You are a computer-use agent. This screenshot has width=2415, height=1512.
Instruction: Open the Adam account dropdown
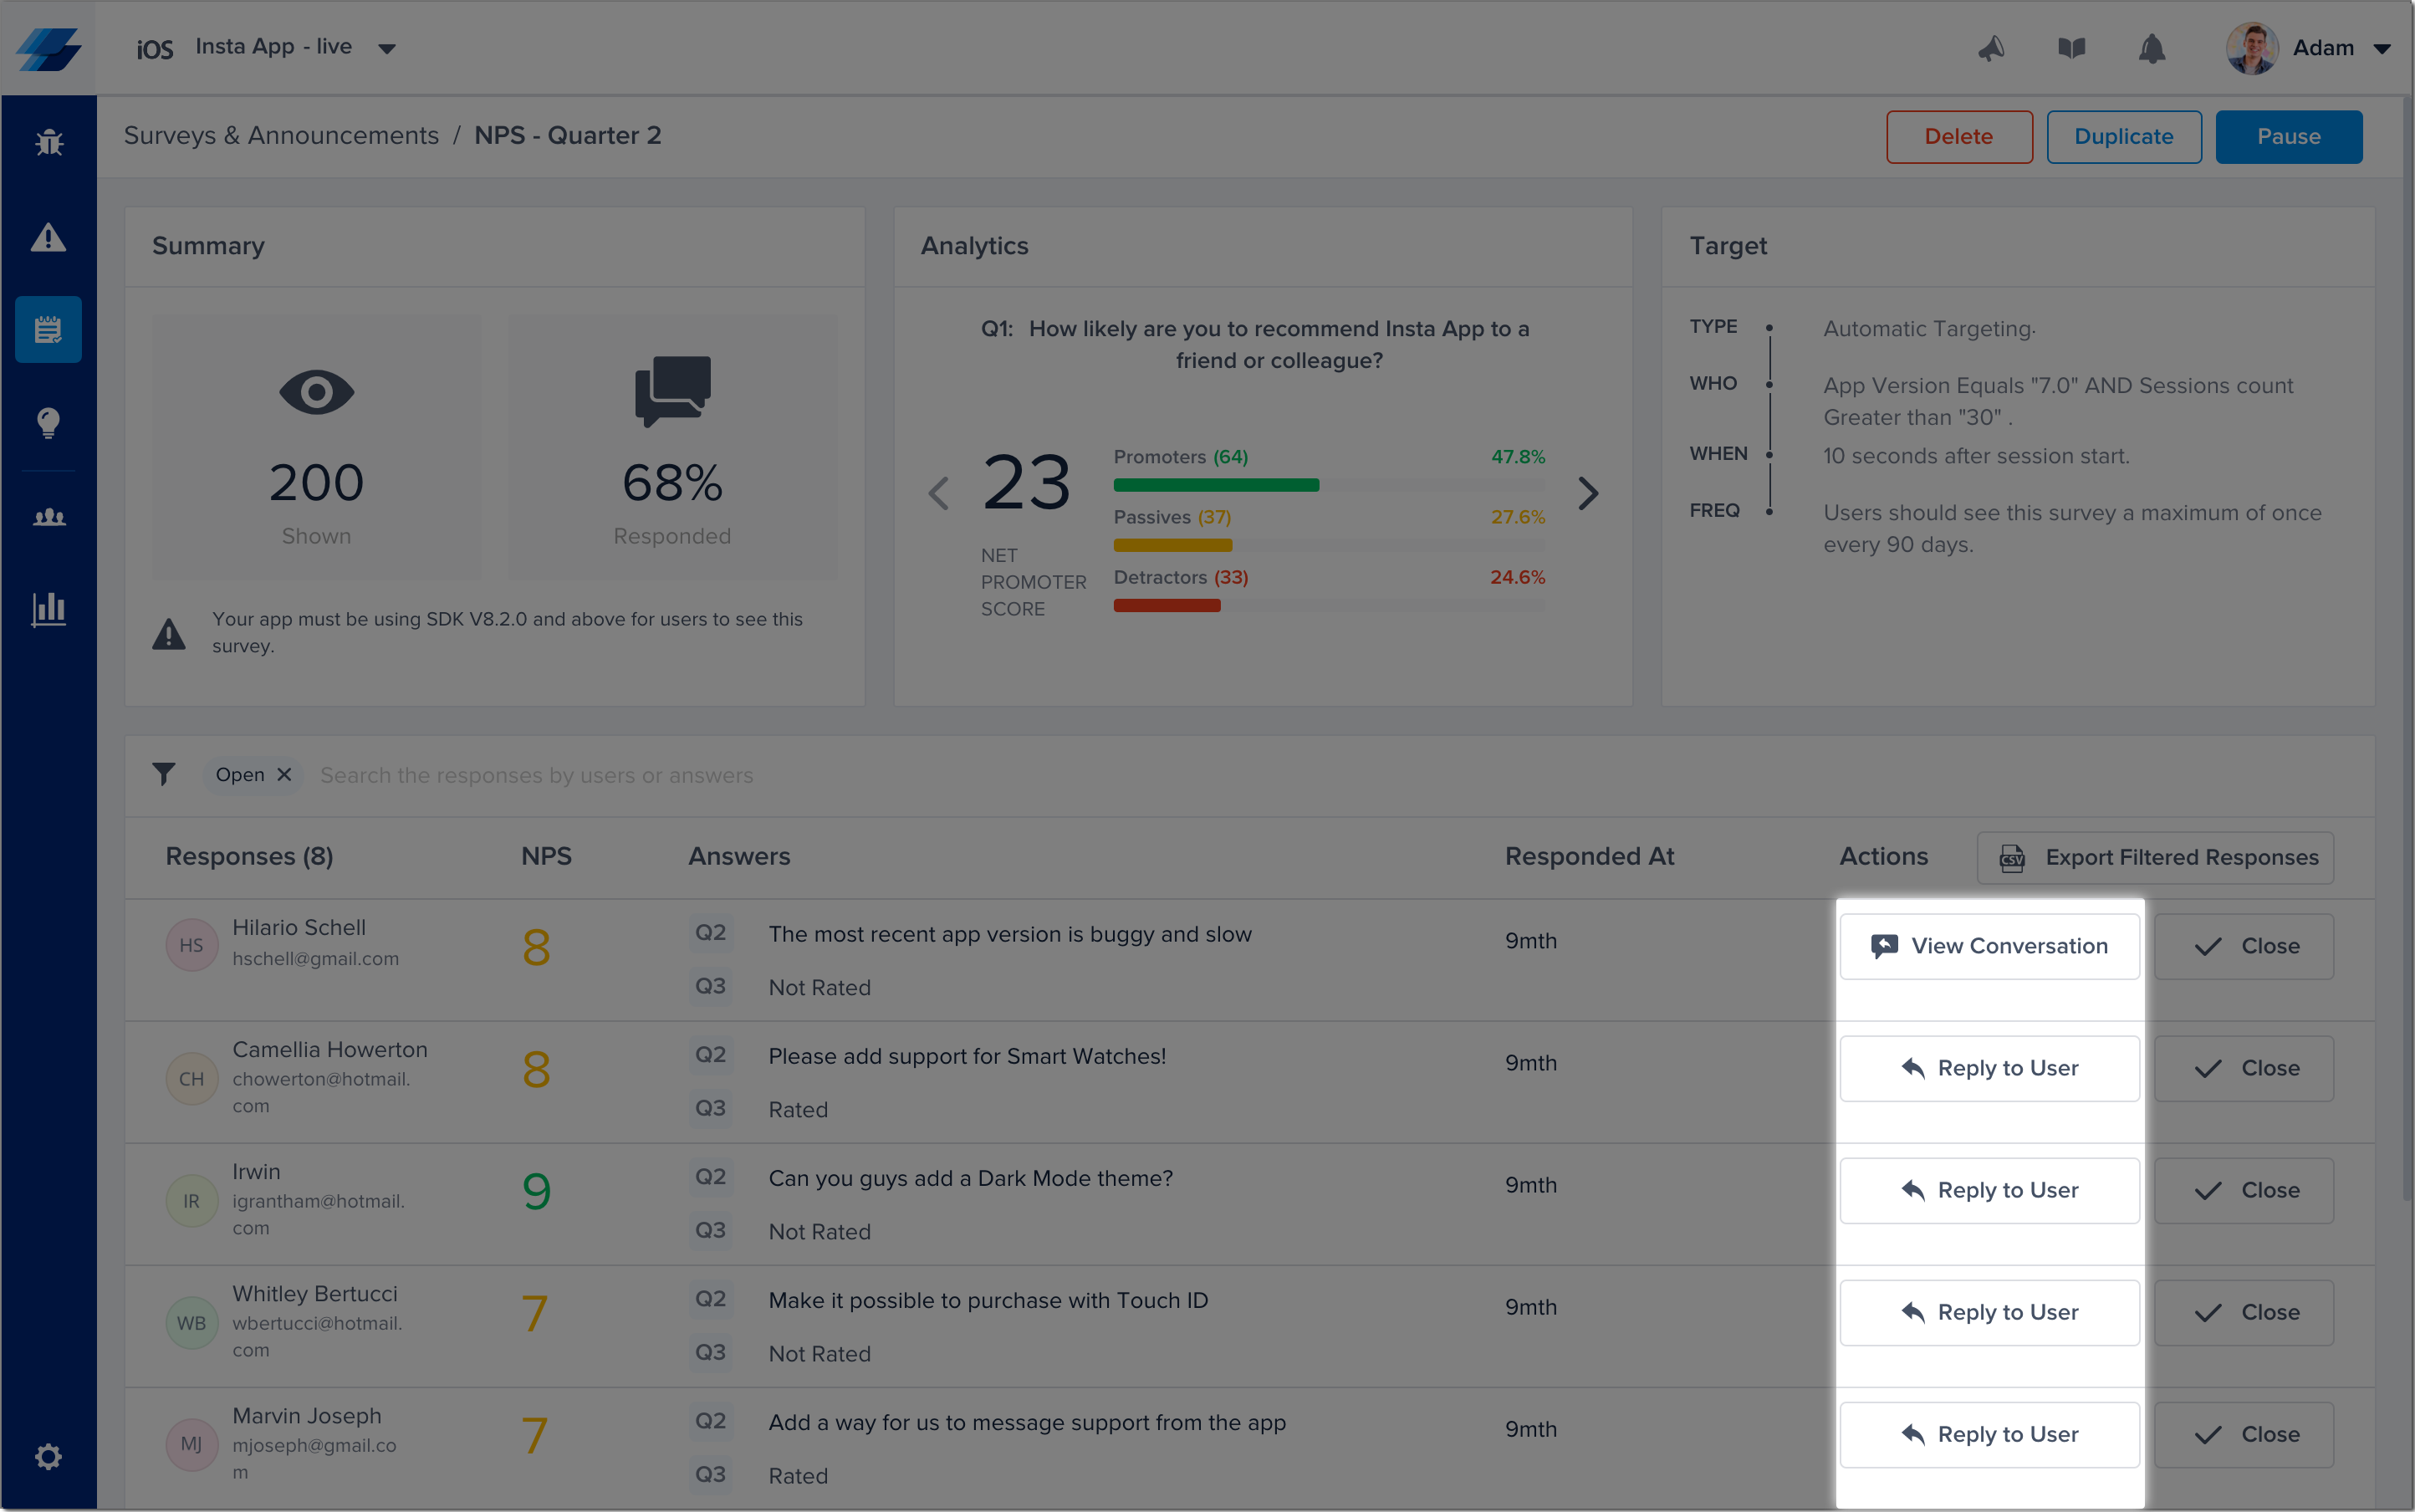tap(2381, 48)
